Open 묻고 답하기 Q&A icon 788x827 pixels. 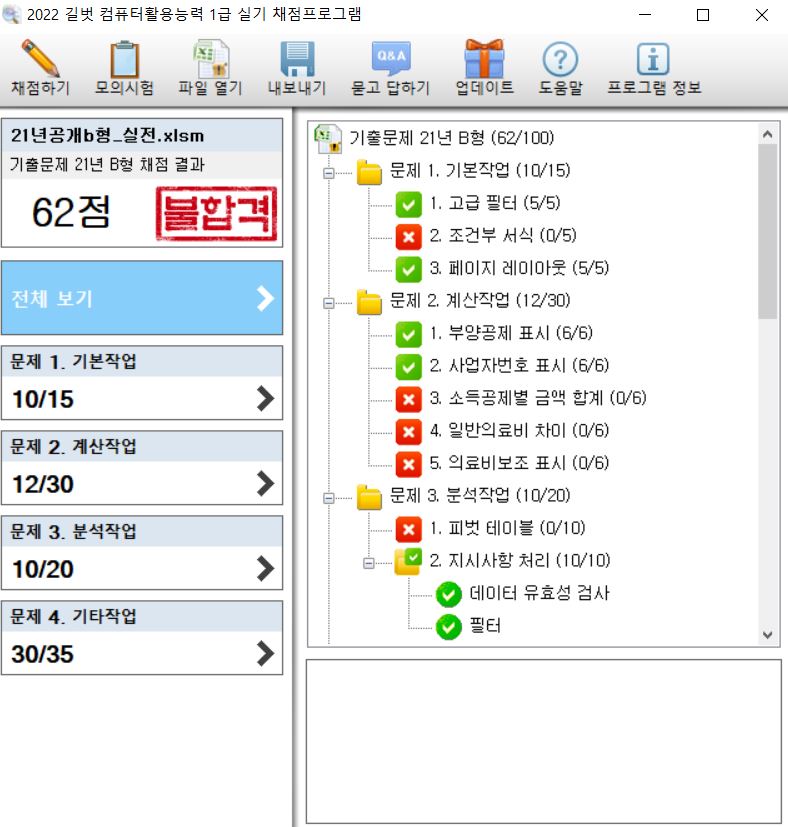390,60
